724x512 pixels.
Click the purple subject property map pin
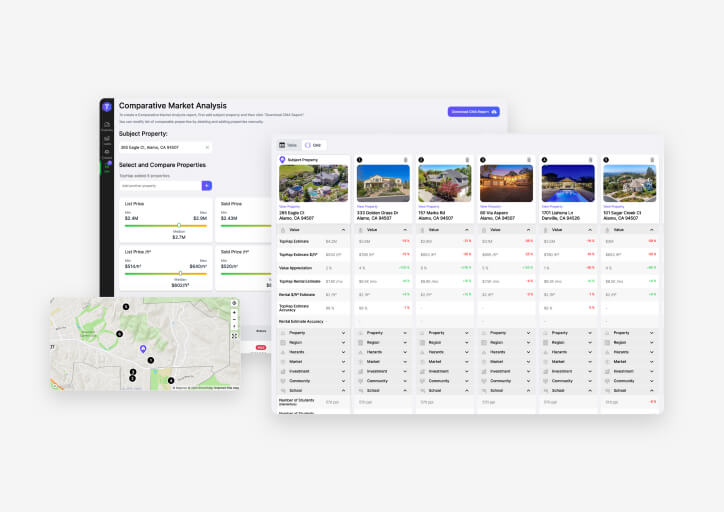(143, 349)
